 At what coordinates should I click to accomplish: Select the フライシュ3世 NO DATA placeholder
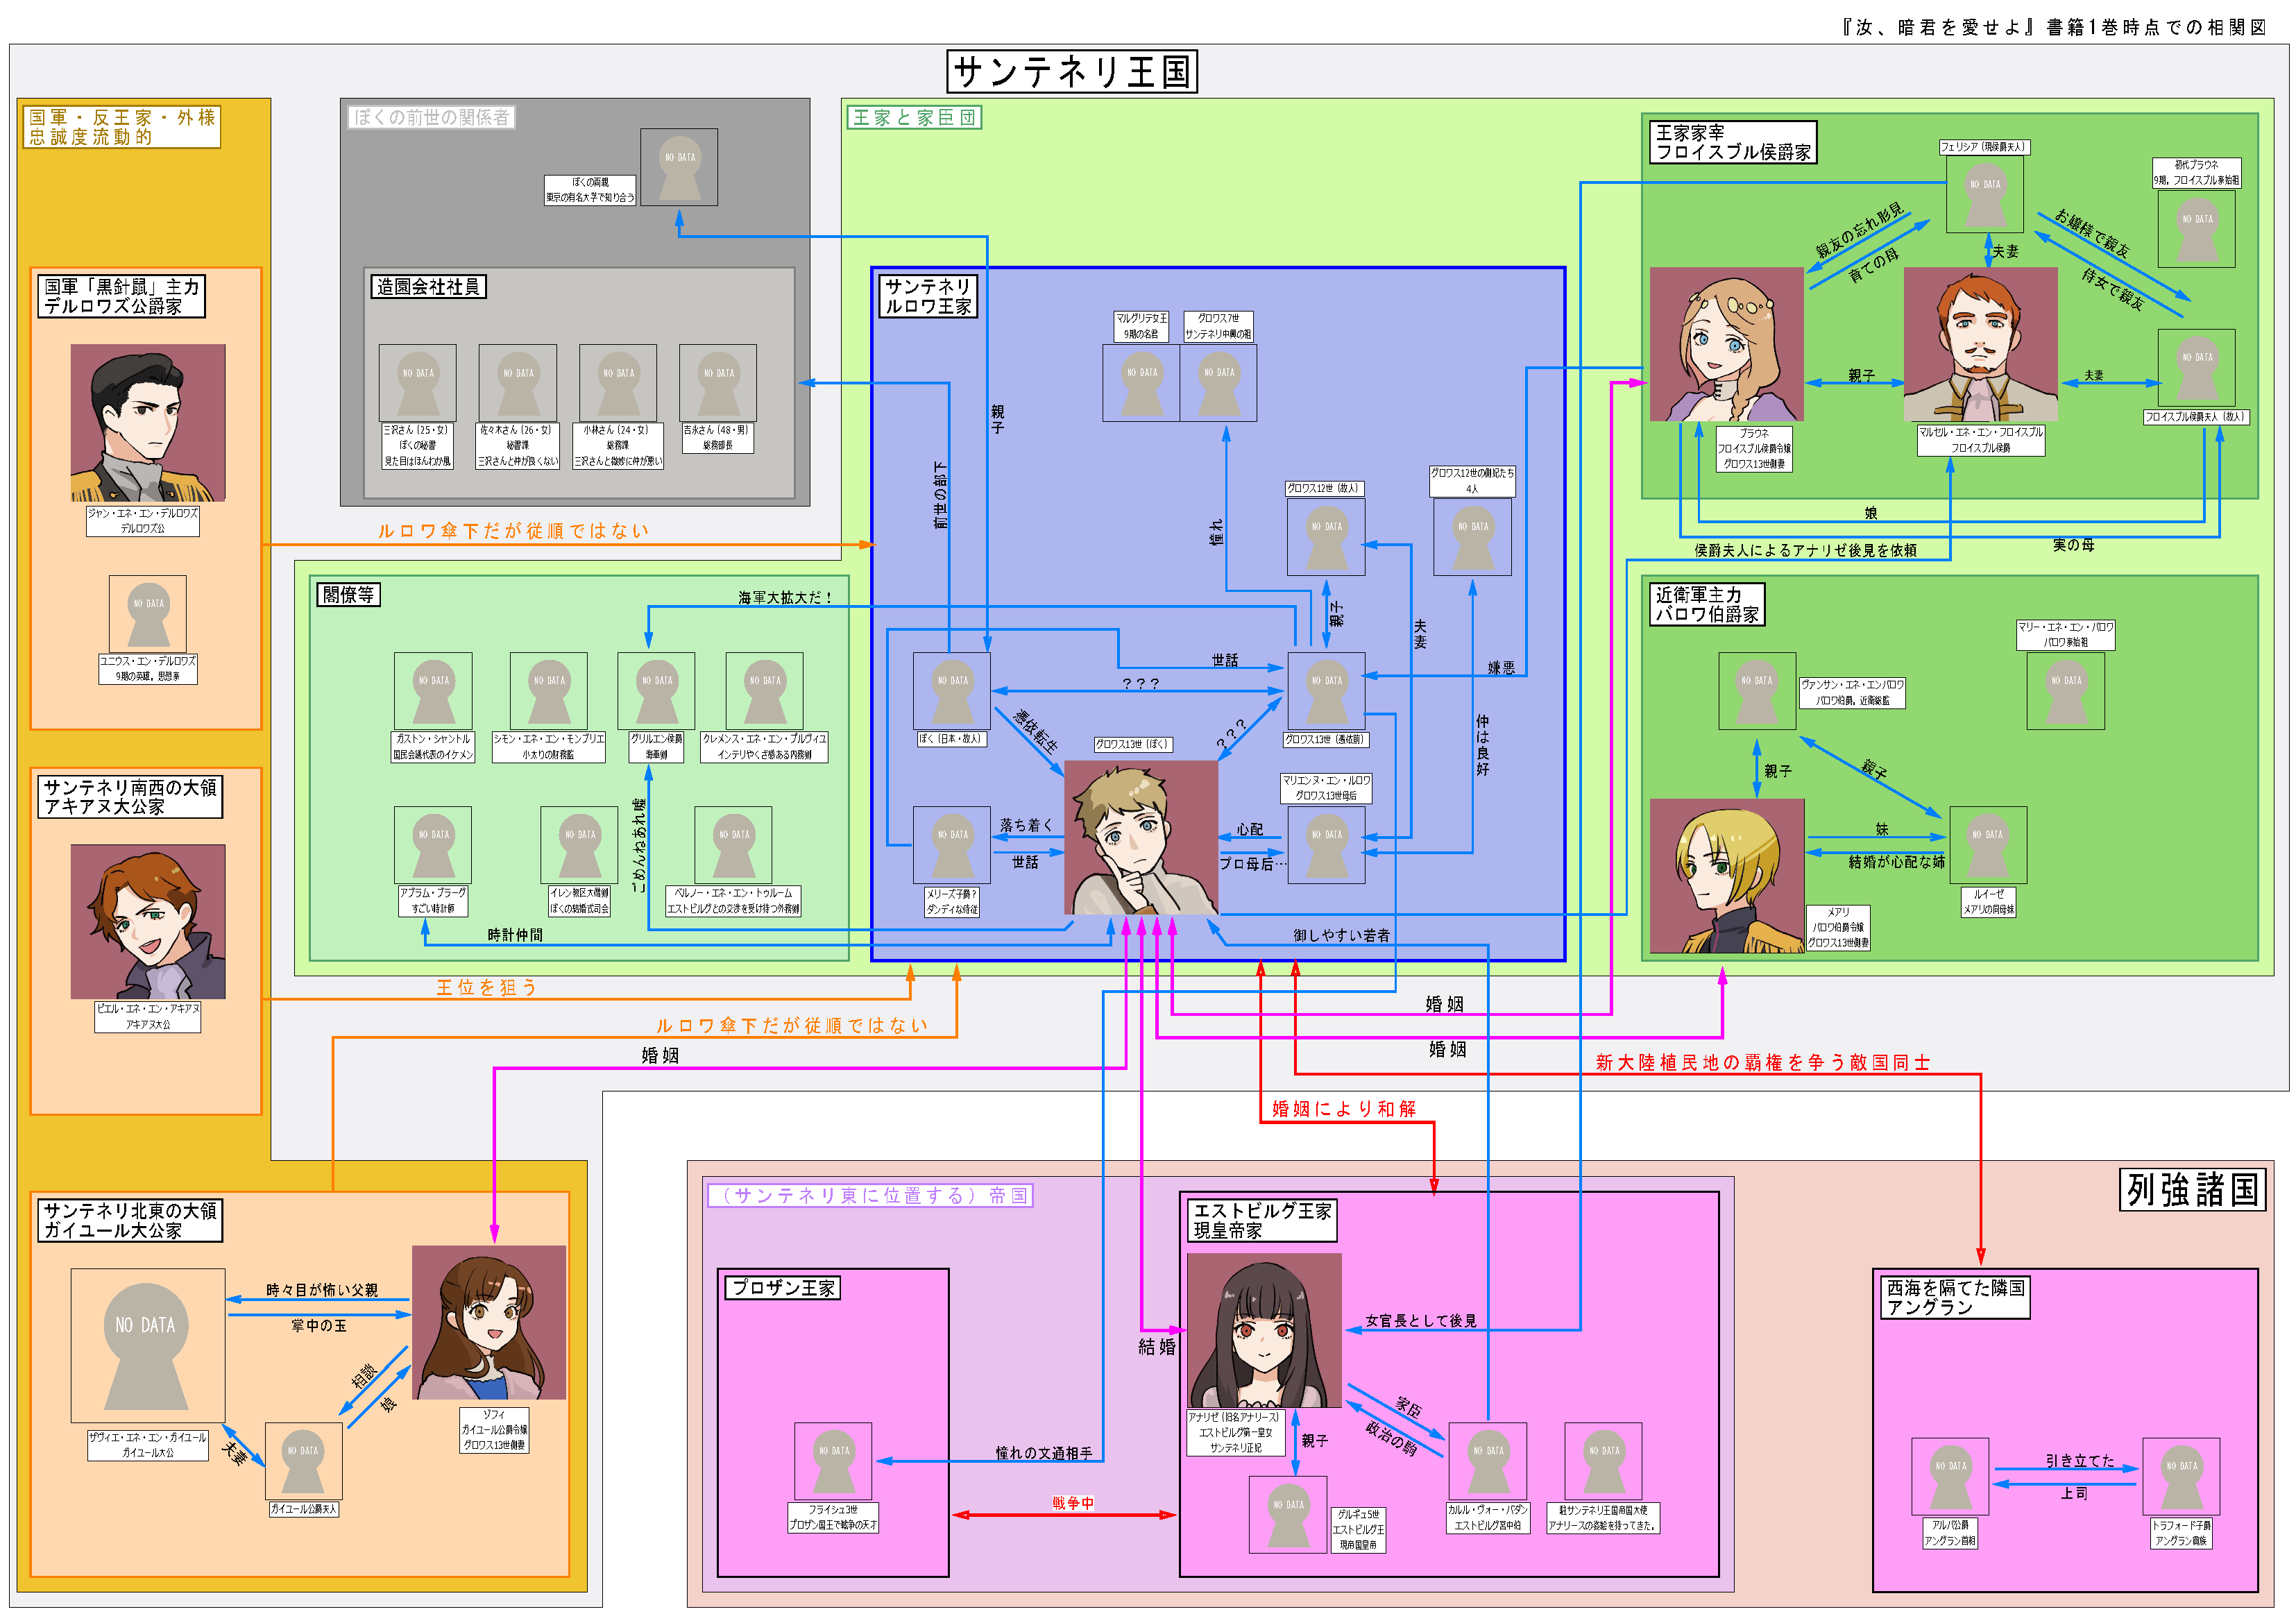pyautogui.click(x=833, y=1461)
